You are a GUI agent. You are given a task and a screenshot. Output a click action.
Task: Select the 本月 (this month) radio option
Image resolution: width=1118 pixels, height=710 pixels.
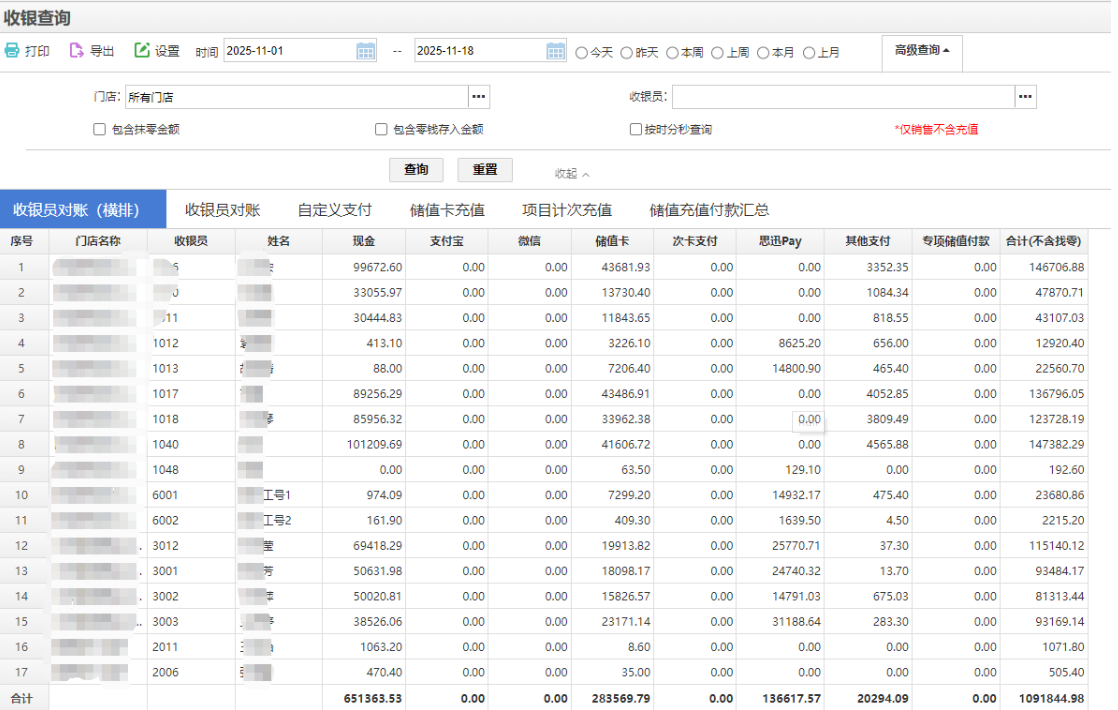tap(763, 53)
